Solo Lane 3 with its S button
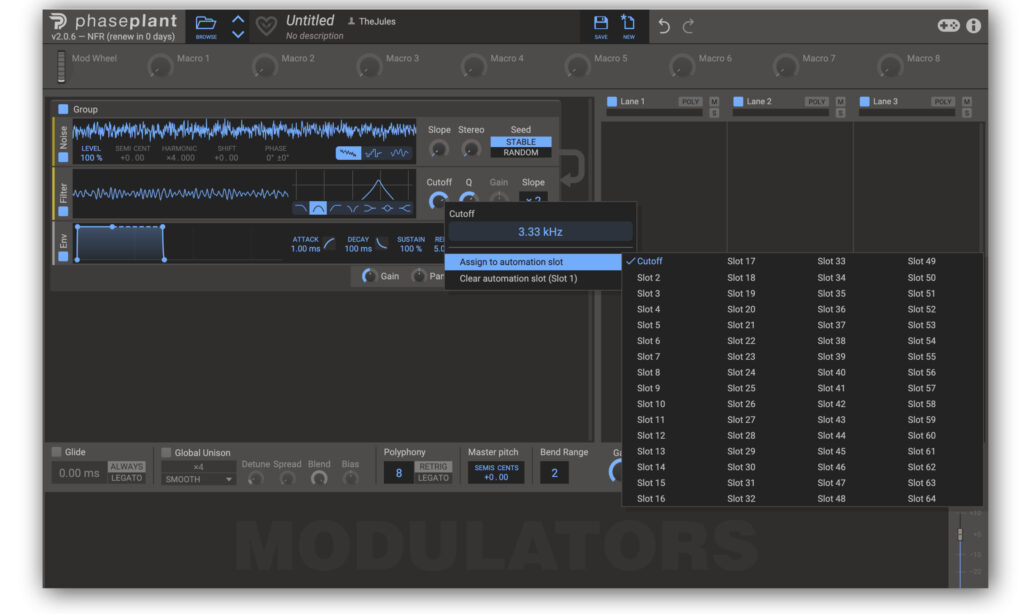 (967, 113)
